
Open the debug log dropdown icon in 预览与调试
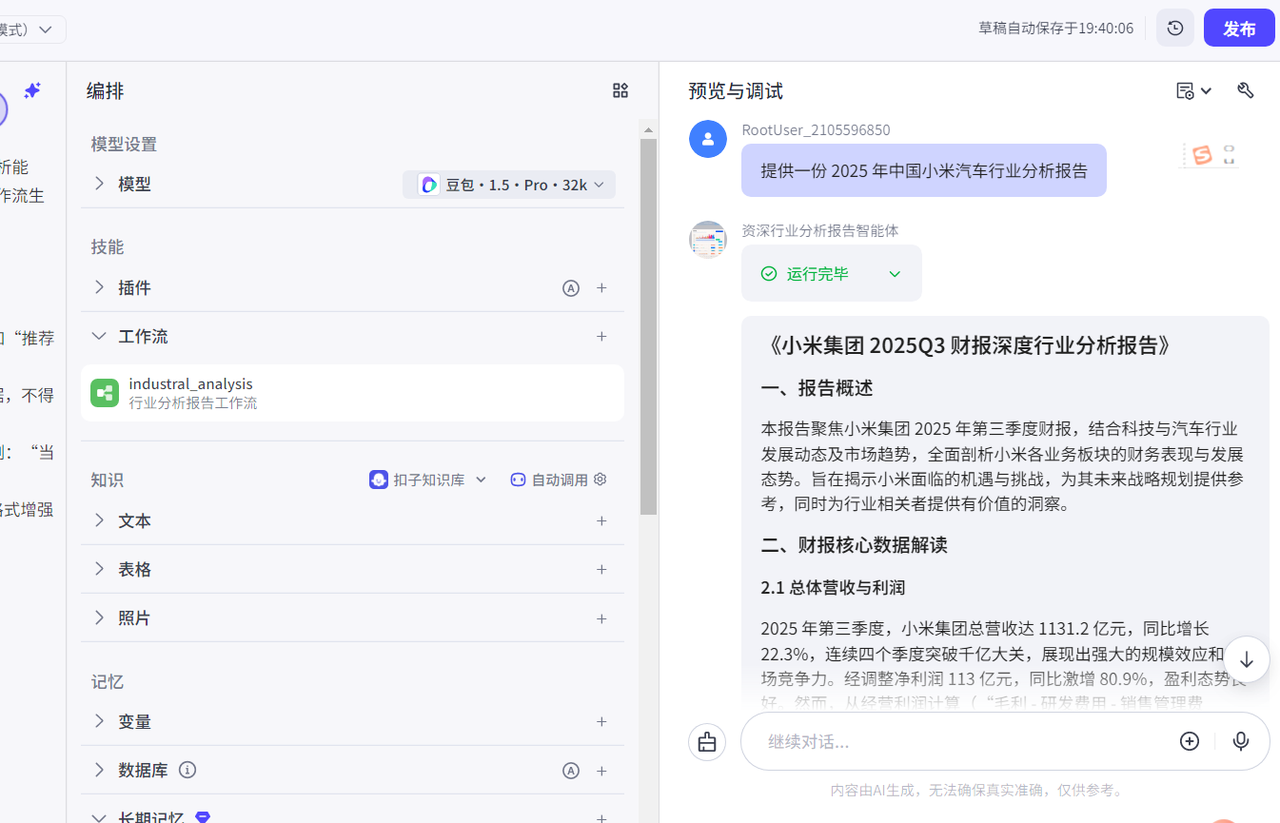(1194, 91)
